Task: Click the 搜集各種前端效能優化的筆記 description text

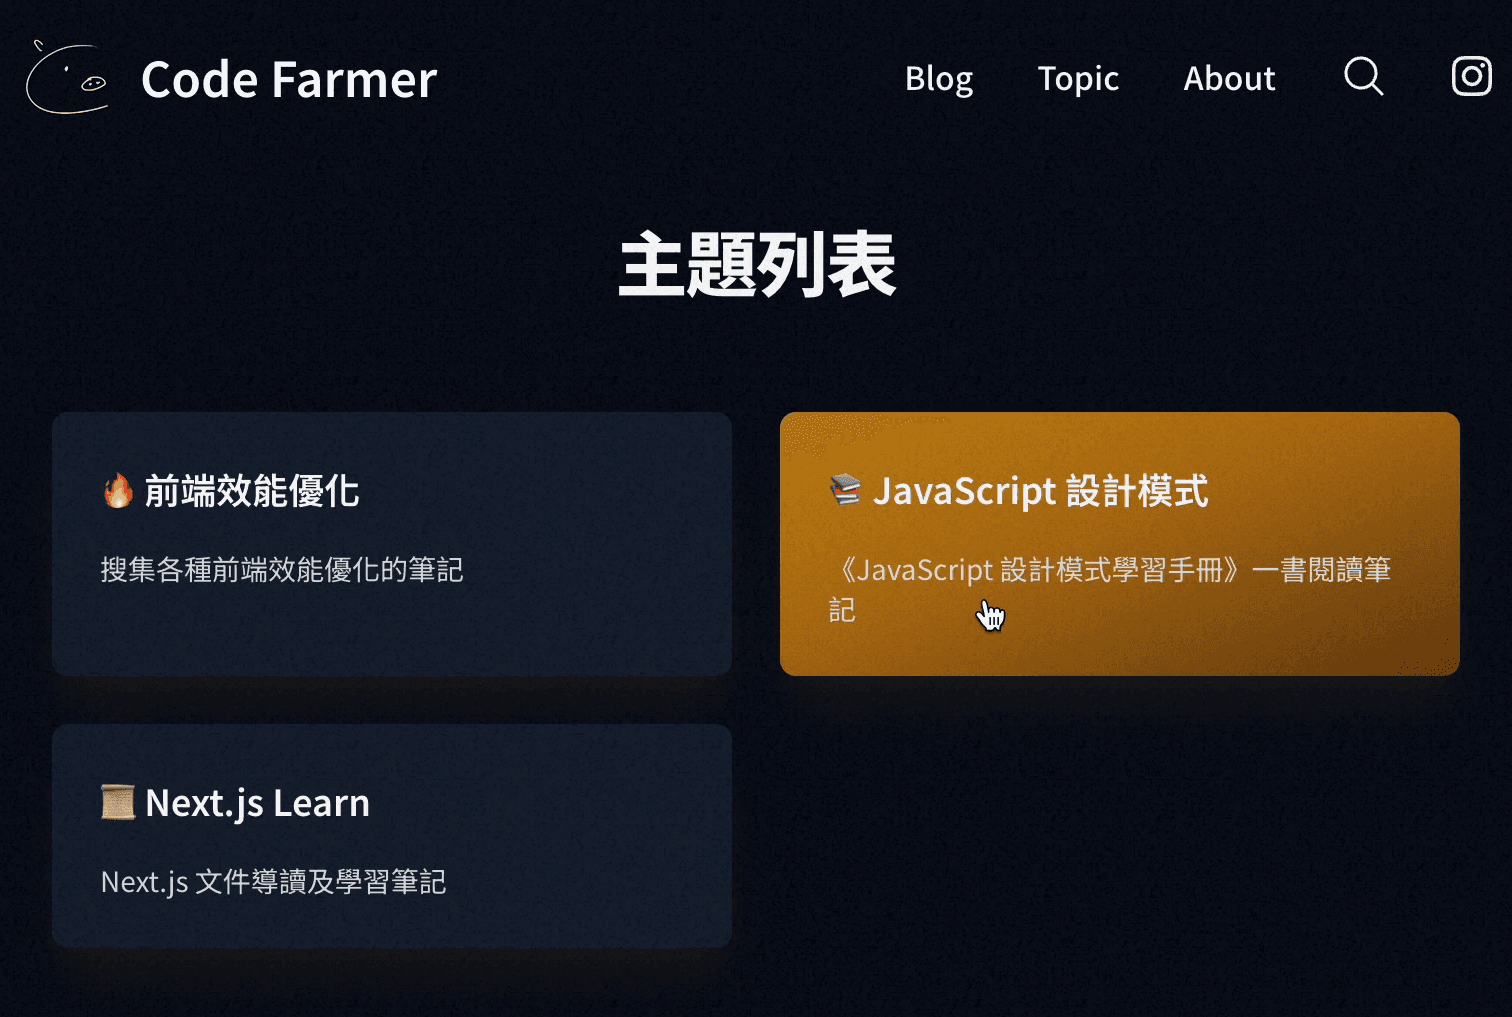Action: [x=282, y=570]
